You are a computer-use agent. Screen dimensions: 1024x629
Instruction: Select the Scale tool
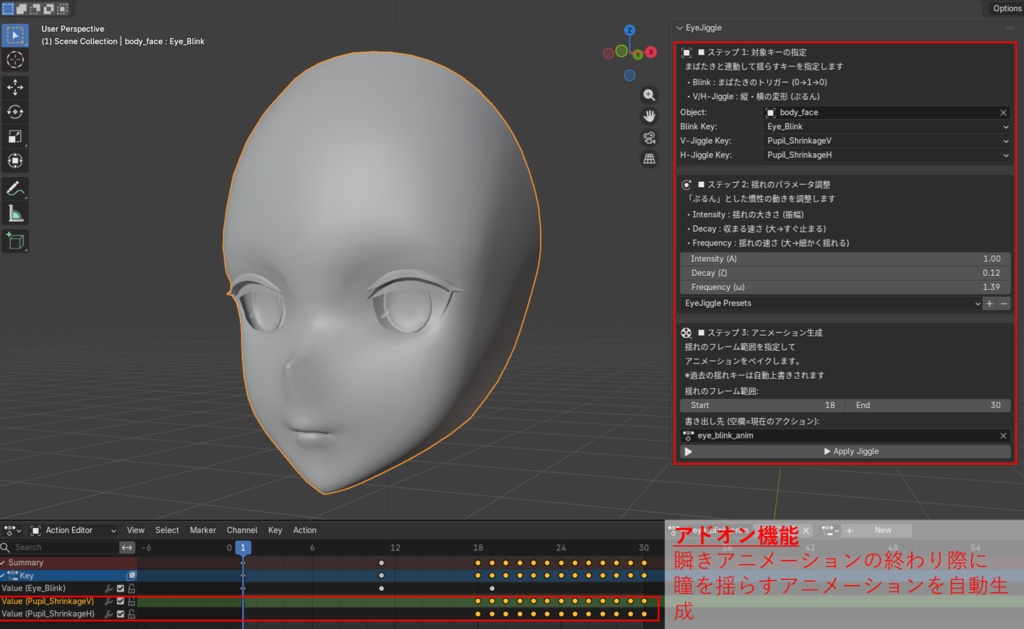[14, 137]
